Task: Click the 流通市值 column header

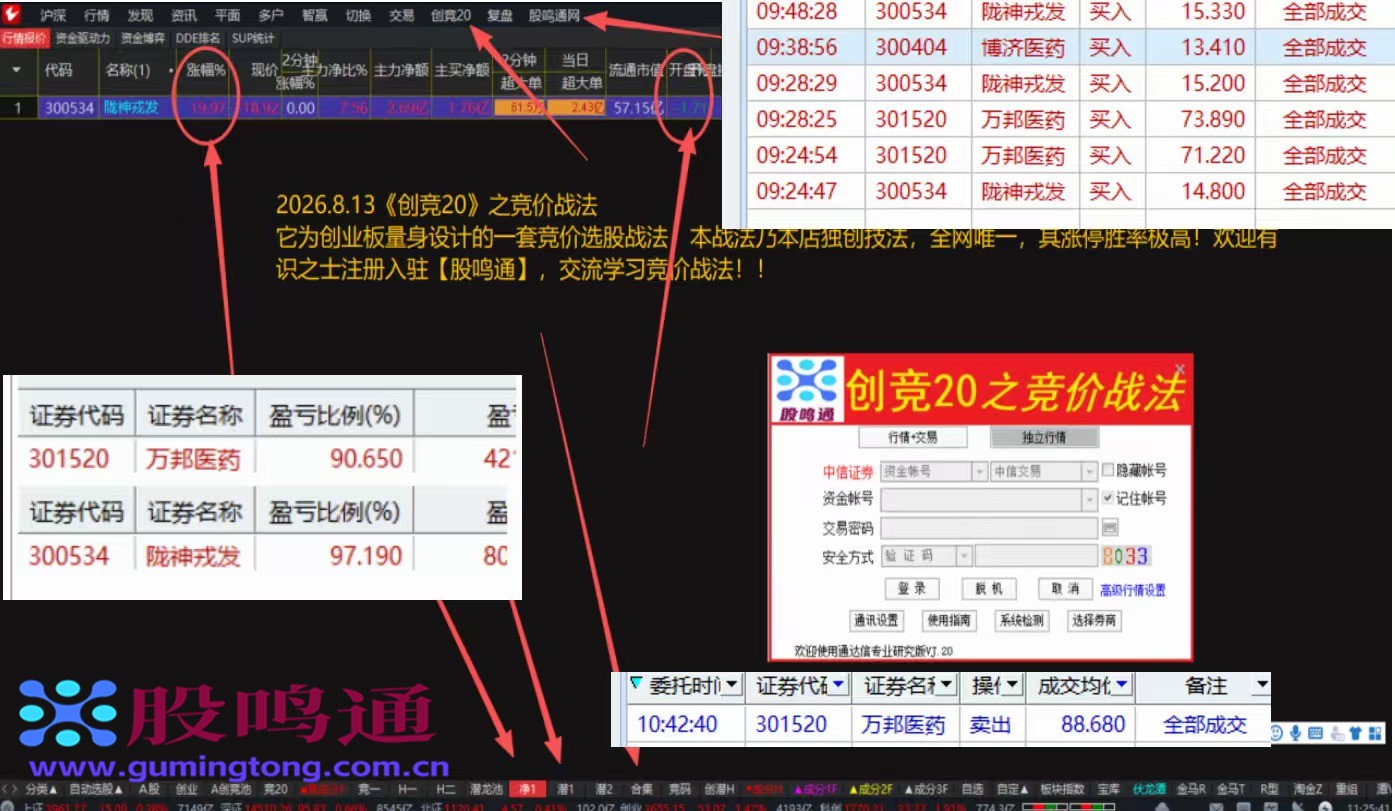Action: (635, 71)
